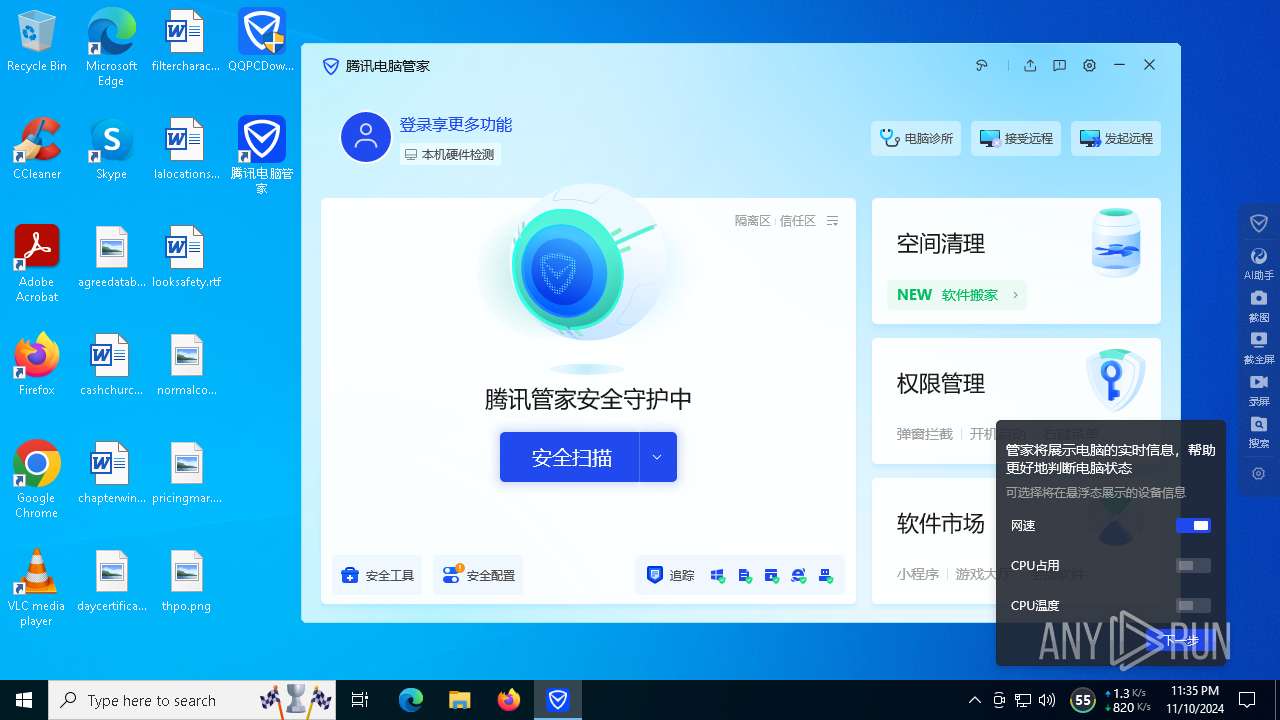Show hidden system tray icons chevron
The image size is (1280, 720).
975,700
